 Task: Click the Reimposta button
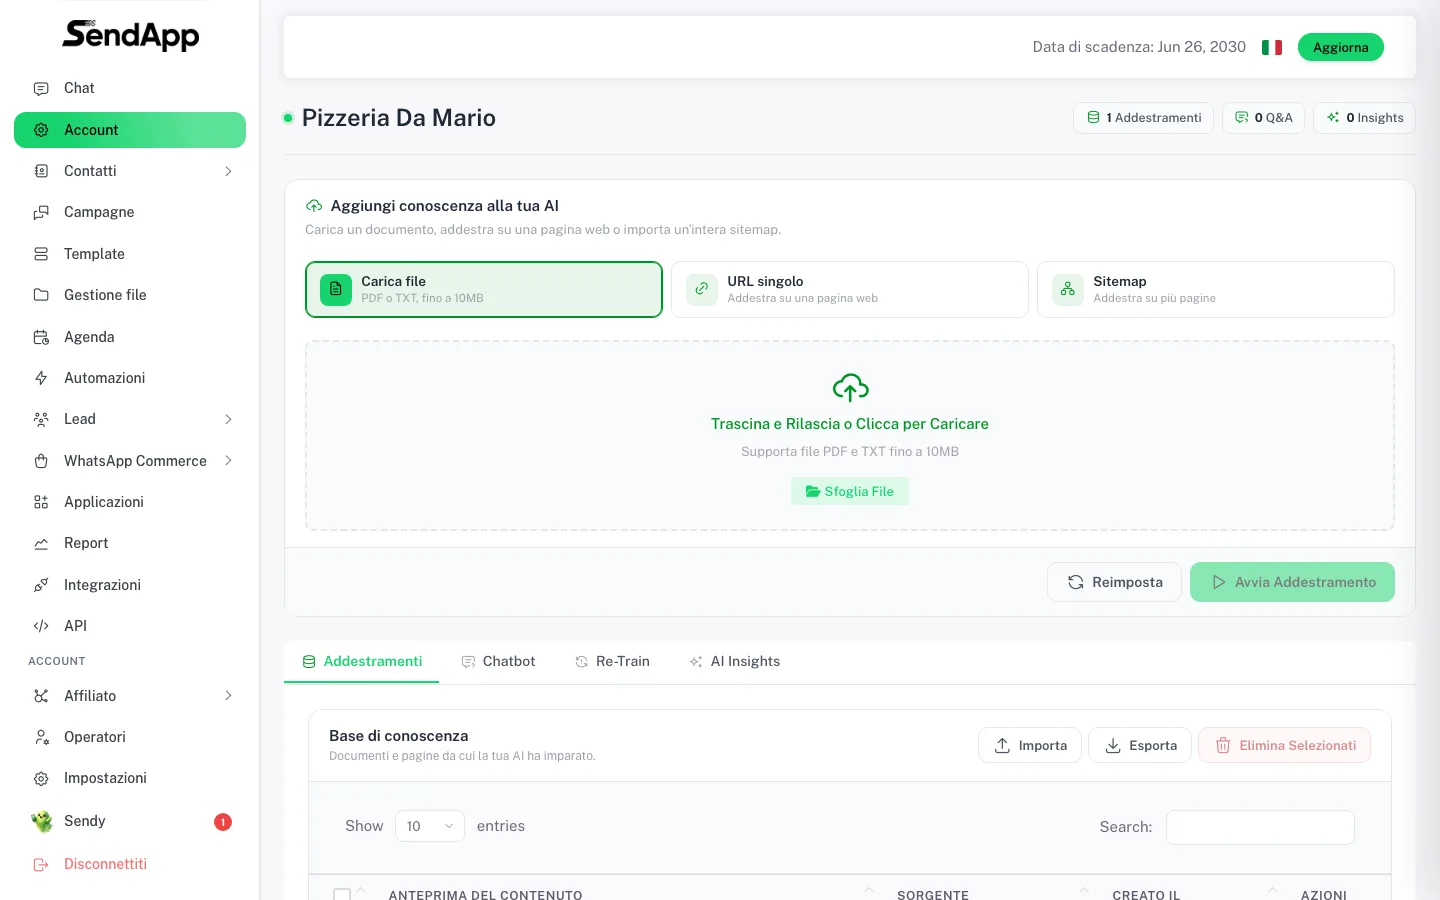coord(1114,582)
